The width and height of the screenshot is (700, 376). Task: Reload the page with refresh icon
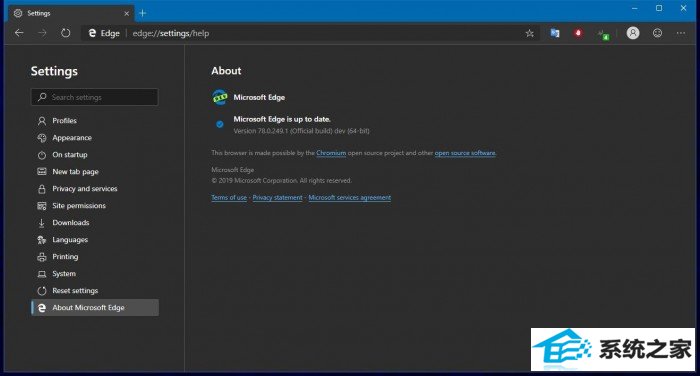(x=66, y=33)
